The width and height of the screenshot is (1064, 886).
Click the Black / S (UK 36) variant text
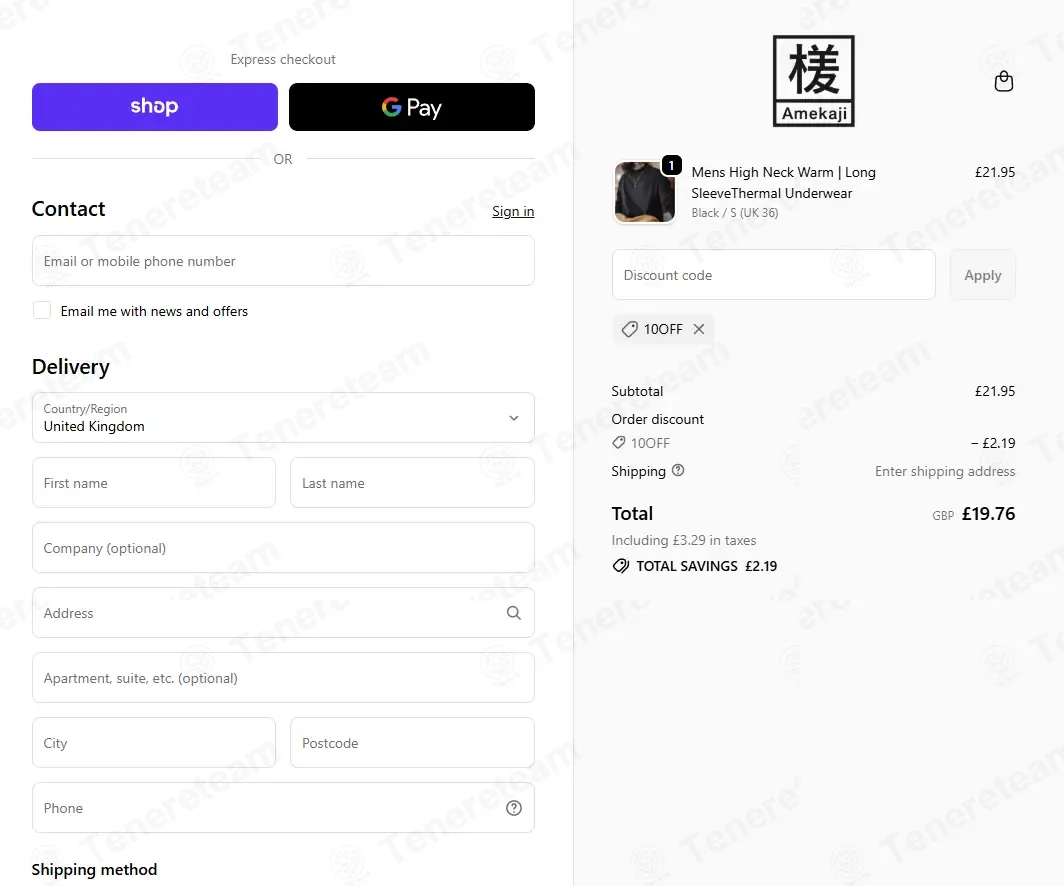pyautogui.click(x=735, y=213)
